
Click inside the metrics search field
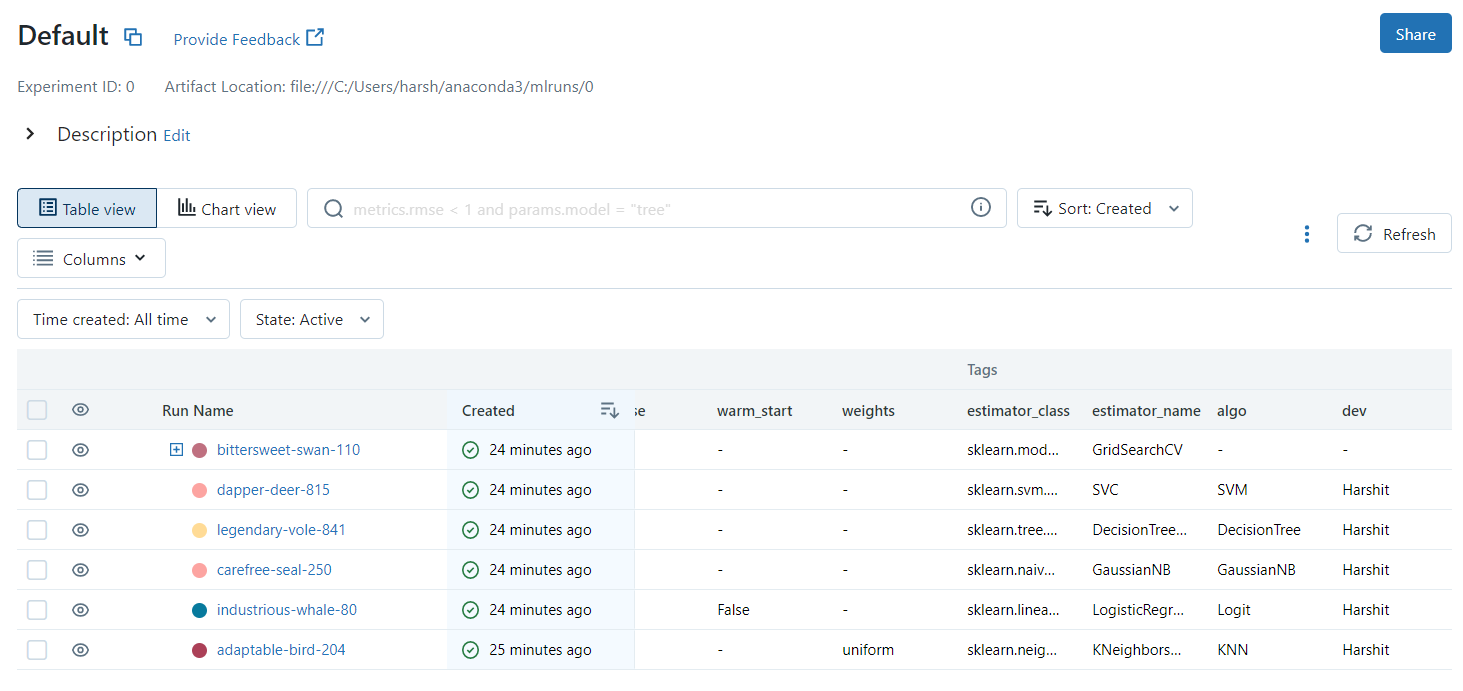coord(650,207)
